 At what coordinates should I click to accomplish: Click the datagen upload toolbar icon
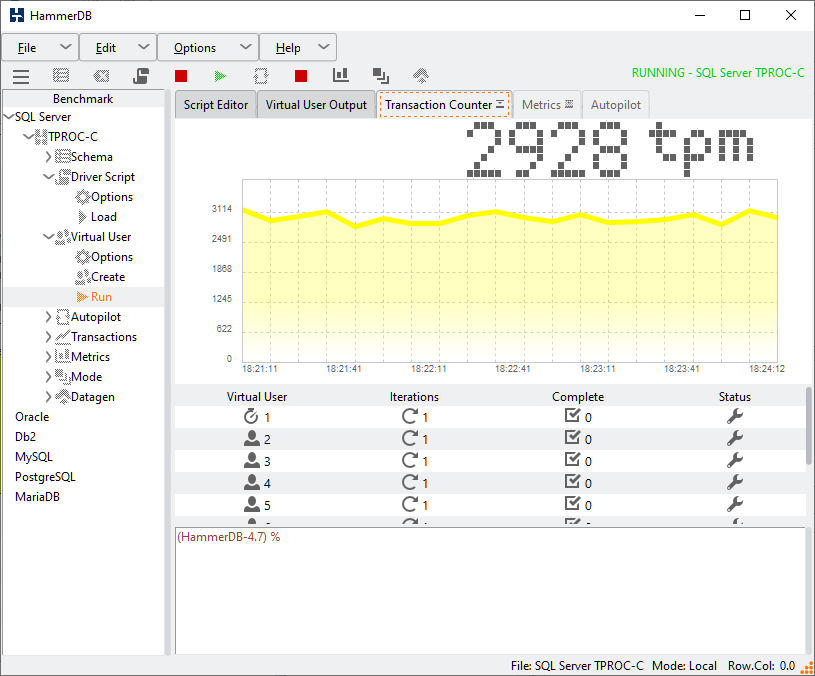click(421, 76)
